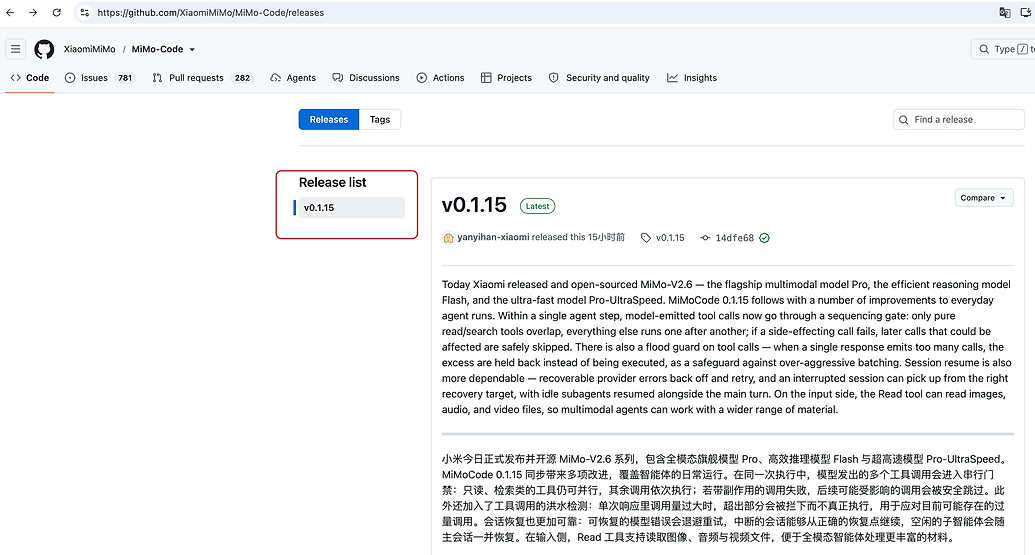
Task: Open the Compare dropdown
Action: [984, 198]
